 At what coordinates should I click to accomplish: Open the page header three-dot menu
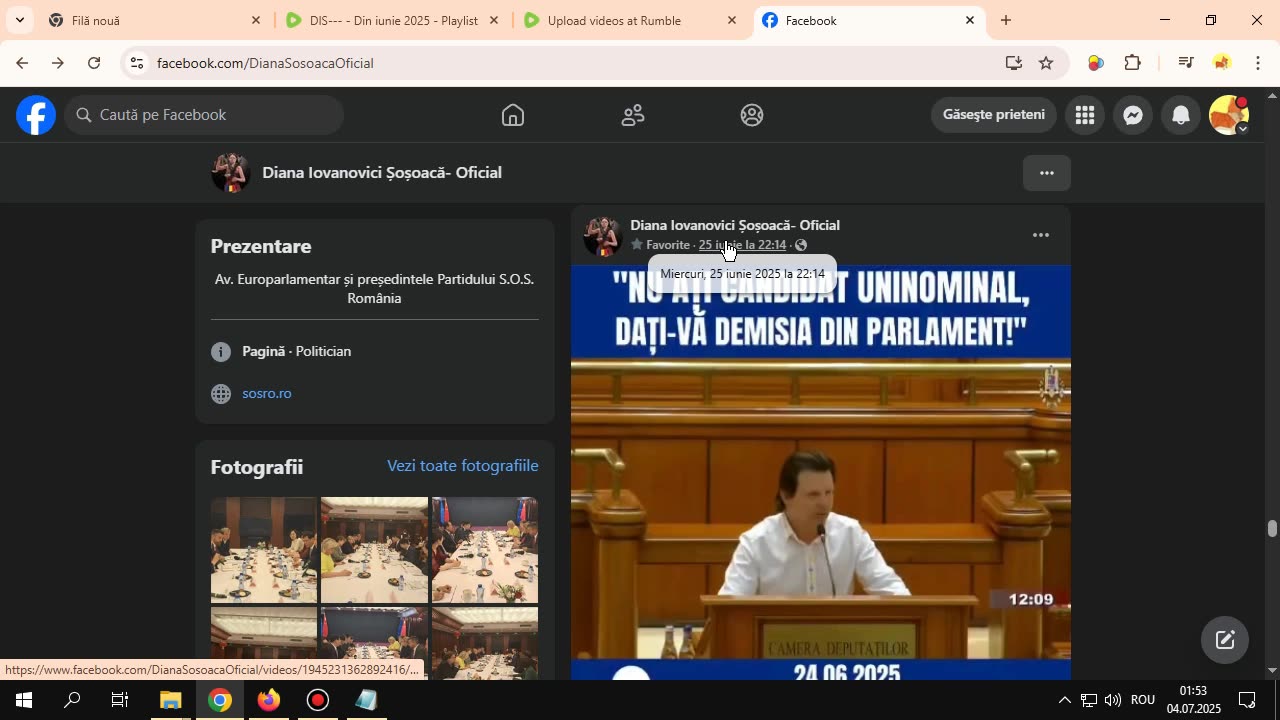pos(1047,173)
